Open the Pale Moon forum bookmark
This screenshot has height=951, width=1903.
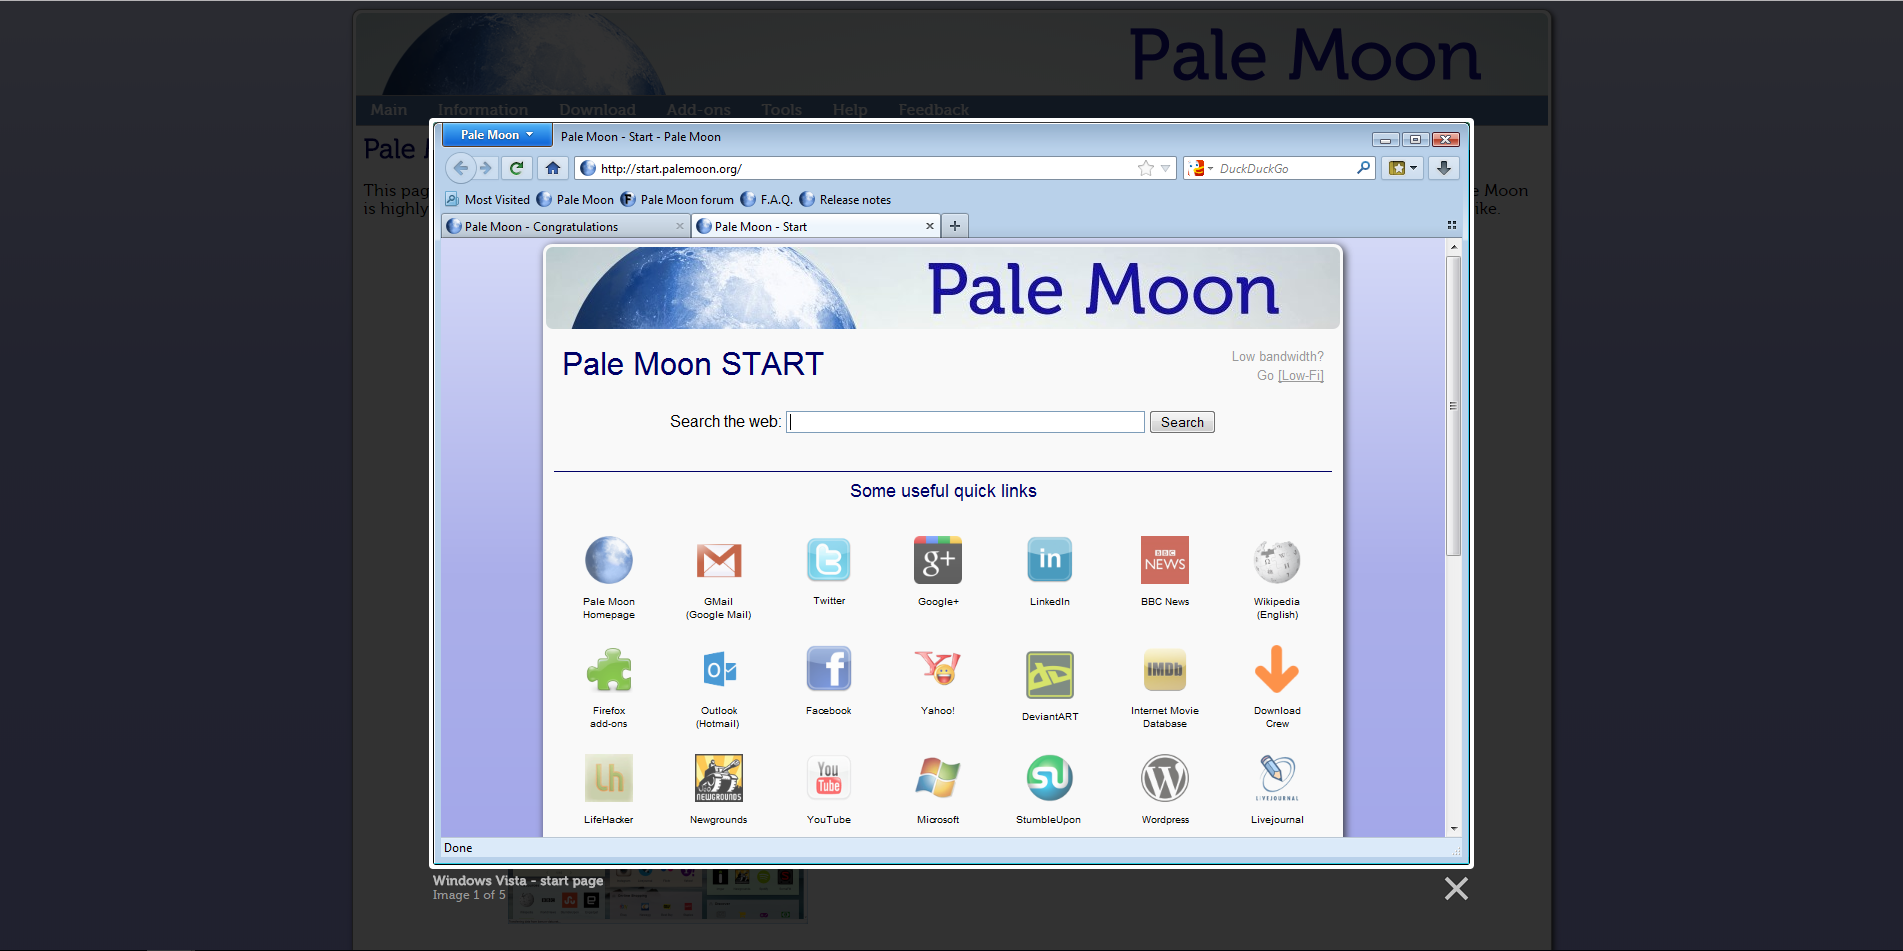(x=677, y=200)
